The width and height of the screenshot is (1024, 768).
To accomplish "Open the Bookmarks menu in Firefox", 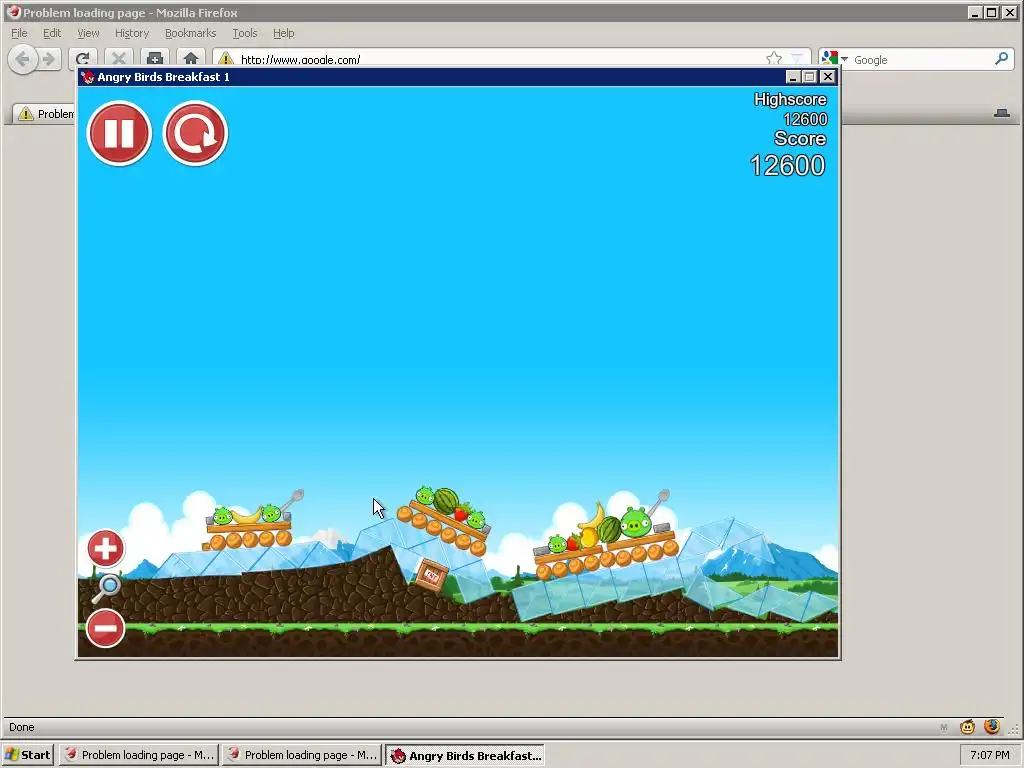I will pyautogui.click(x=190, y=33).
